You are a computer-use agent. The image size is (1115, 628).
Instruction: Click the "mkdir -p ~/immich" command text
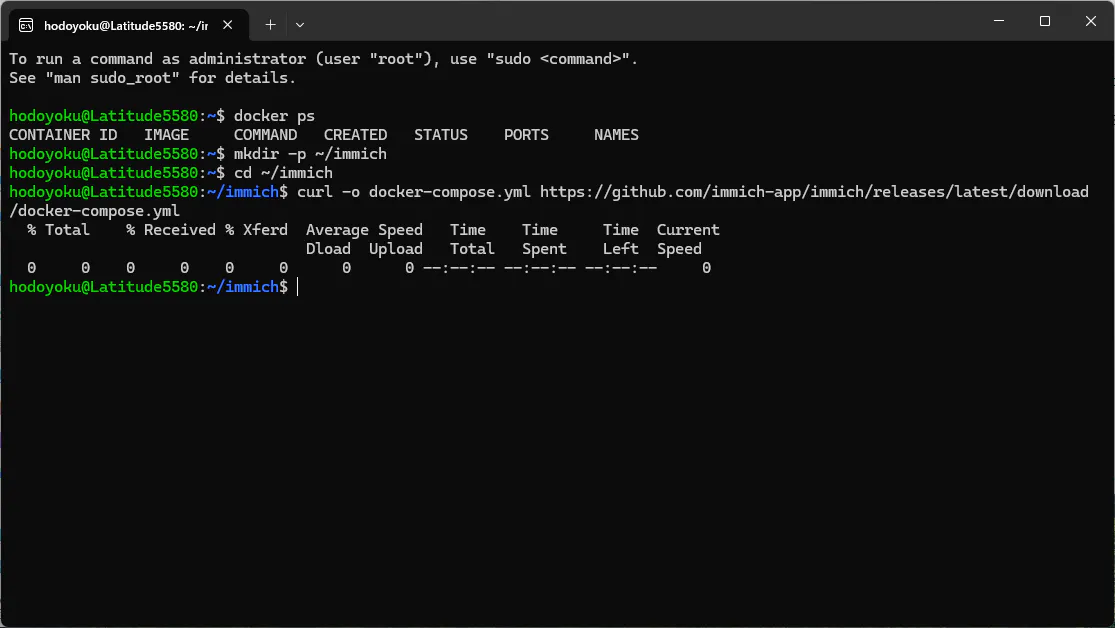(x=310, y=154)
